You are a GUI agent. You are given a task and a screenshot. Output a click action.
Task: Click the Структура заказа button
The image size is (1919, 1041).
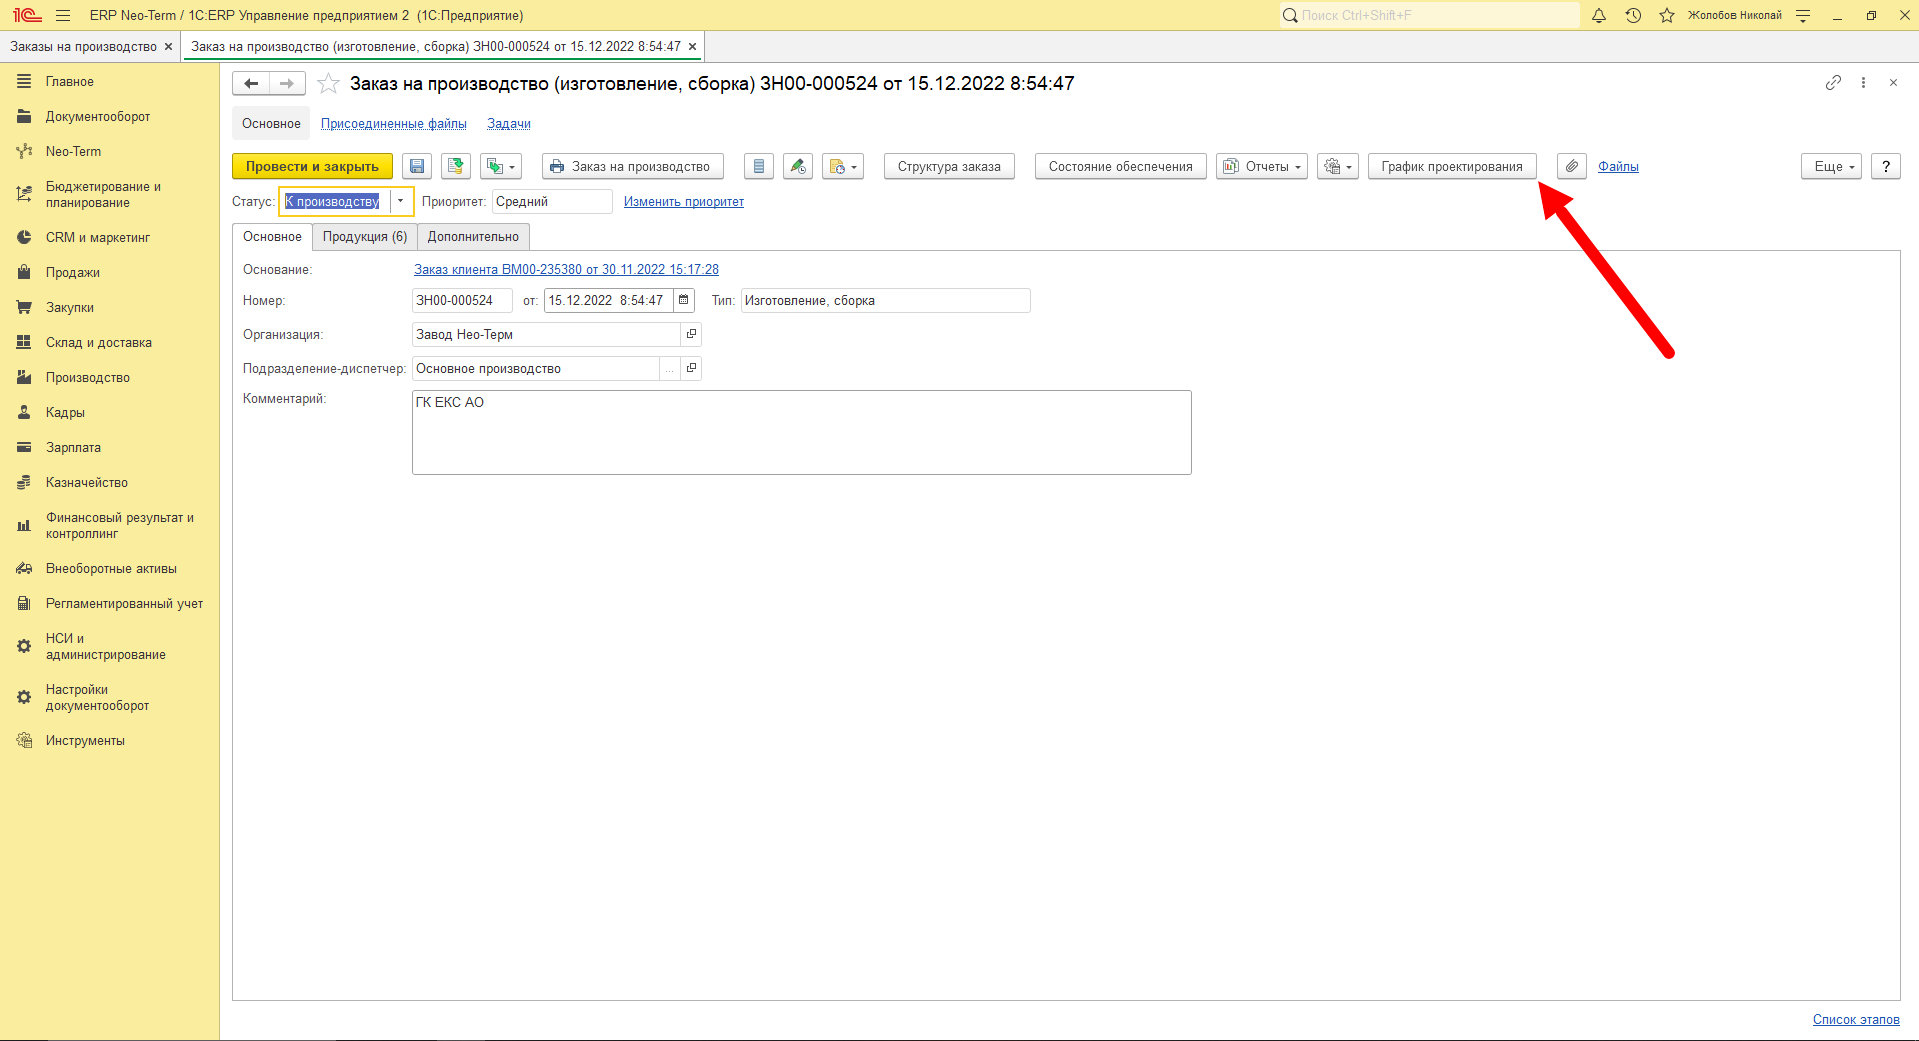pyautogui.click(x=949, y=167)
